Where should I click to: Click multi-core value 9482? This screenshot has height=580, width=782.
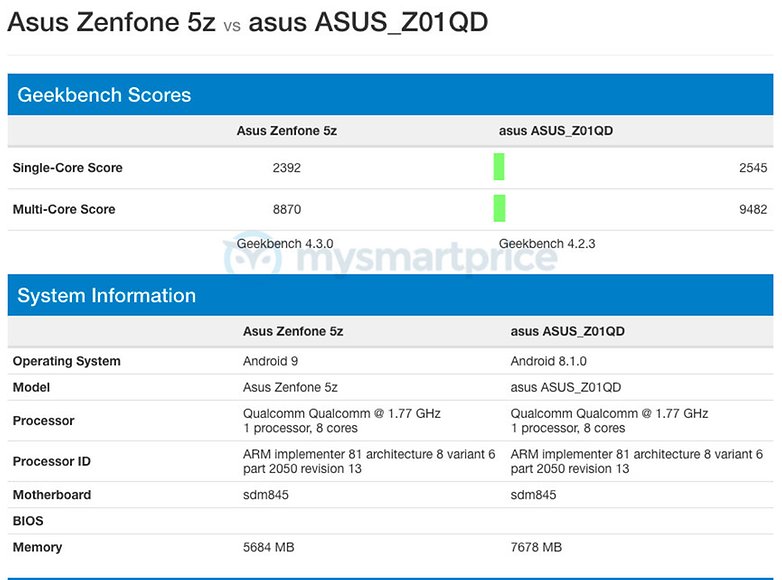pos(753,209)
